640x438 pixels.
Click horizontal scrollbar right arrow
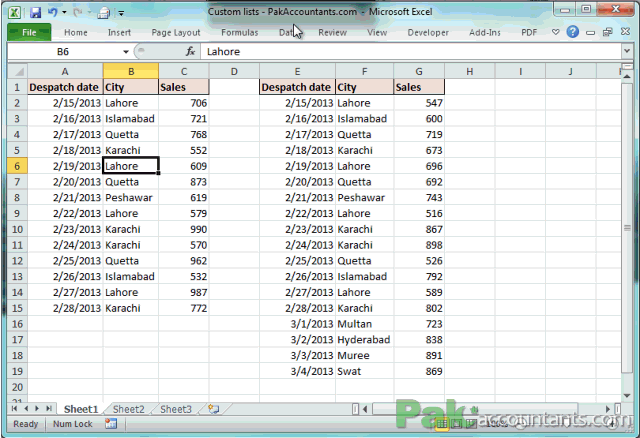(608, 409)
